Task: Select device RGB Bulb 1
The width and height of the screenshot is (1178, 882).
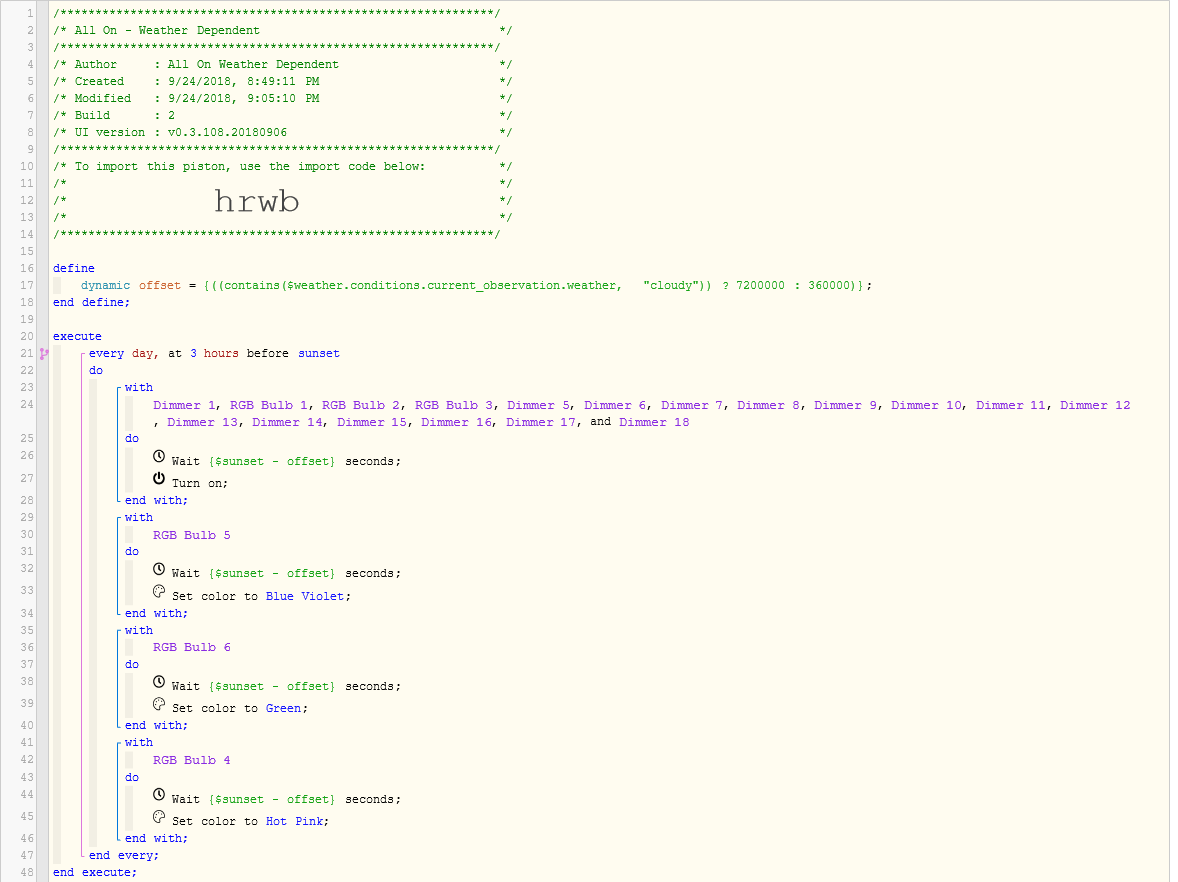Action: coord(269,405)
